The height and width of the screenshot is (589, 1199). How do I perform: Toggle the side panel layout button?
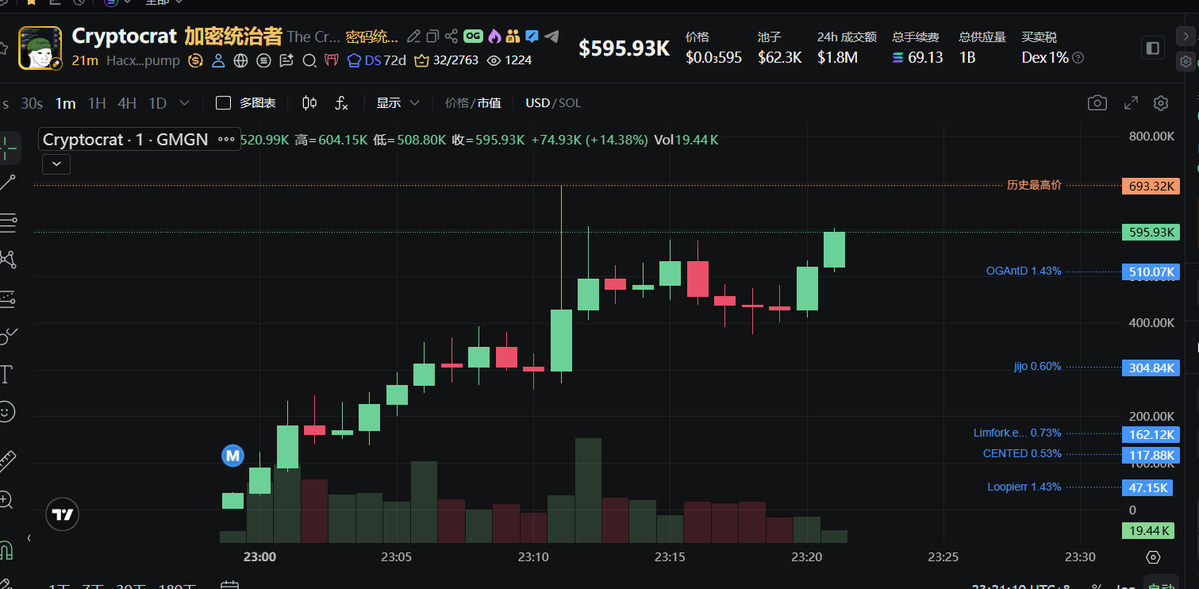pos(1152,48)
